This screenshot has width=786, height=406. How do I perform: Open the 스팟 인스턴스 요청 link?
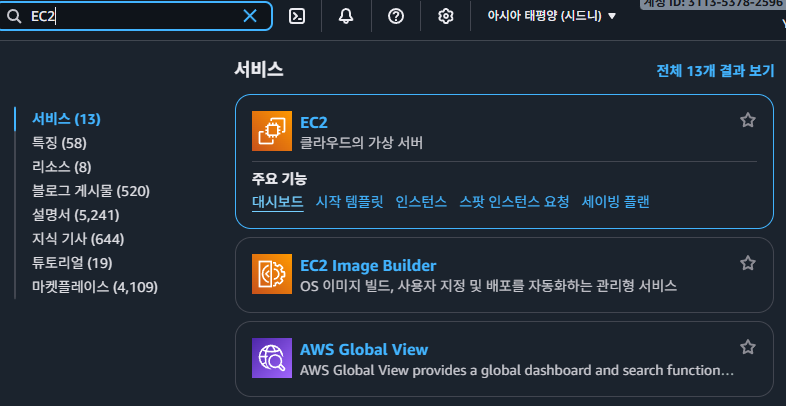click(x=514, y=202)
